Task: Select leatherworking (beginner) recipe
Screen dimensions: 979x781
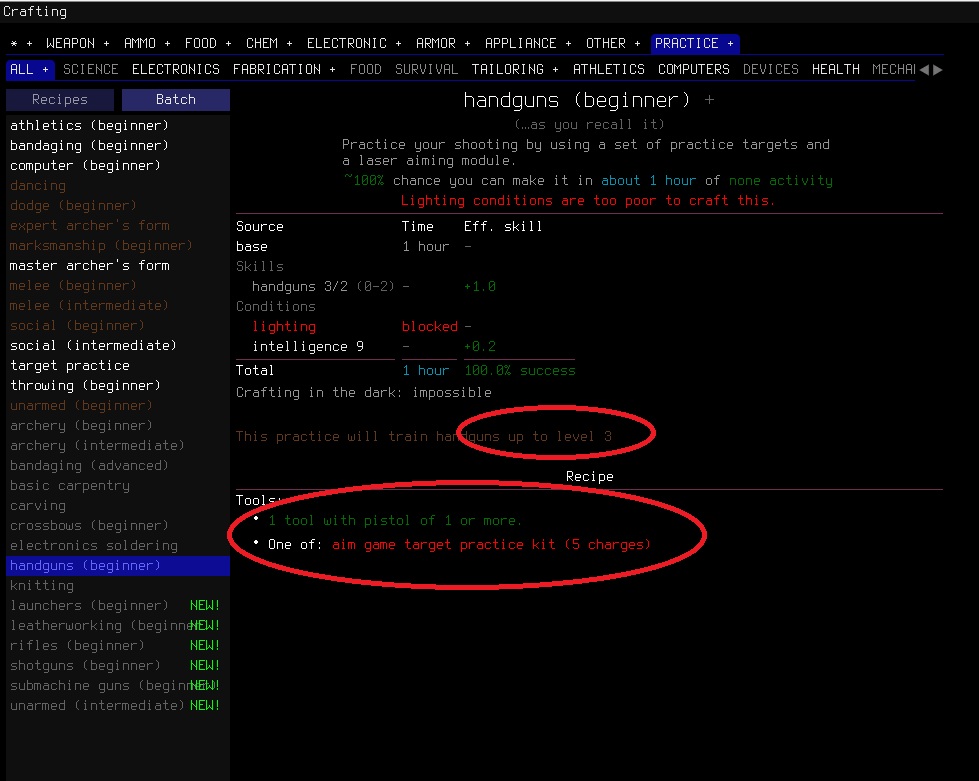Action: 118,626
